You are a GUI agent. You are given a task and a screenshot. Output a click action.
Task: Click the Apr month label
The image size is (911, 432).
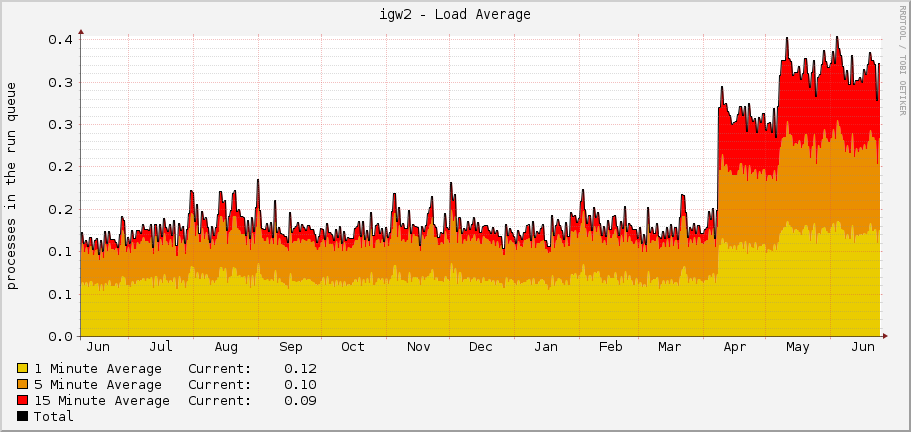[x=734, y=347]
